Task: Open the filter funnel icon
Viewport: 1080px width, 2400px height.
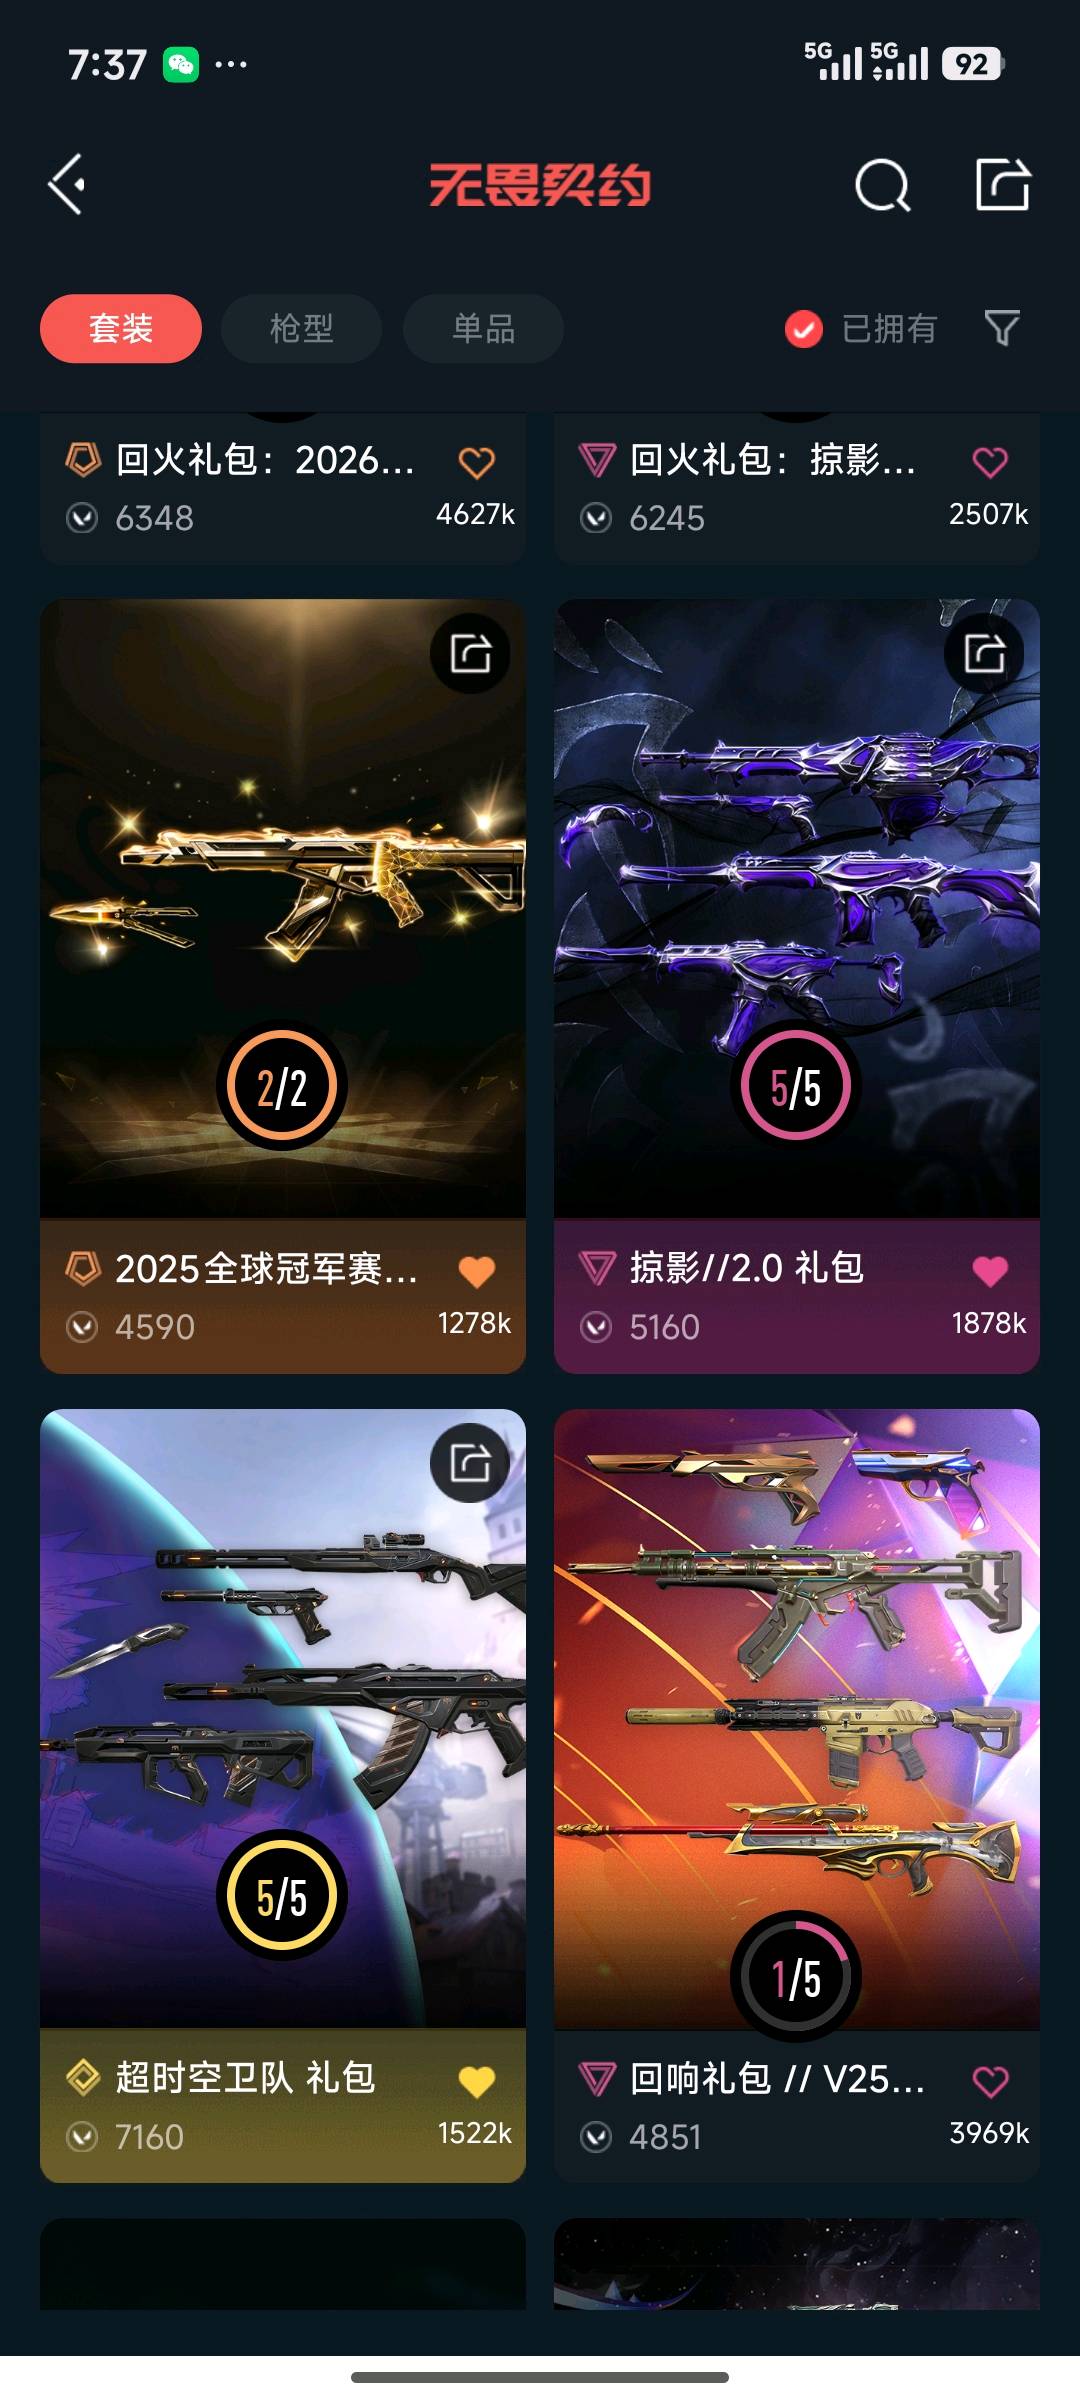Action: tap(1002, 328)
